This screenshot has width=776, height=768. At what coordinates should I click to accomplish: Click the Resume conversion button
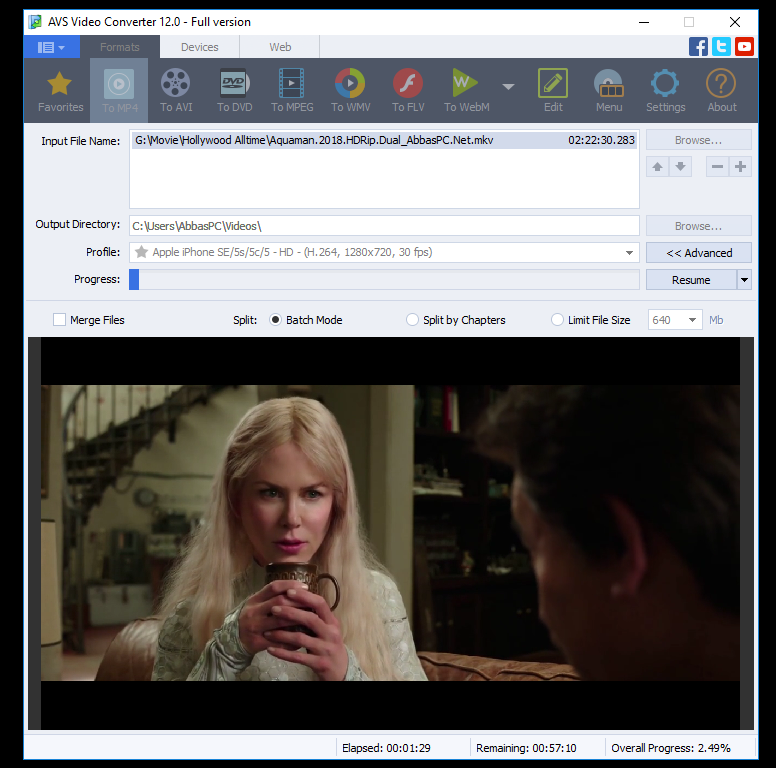[x=691, y=280]
